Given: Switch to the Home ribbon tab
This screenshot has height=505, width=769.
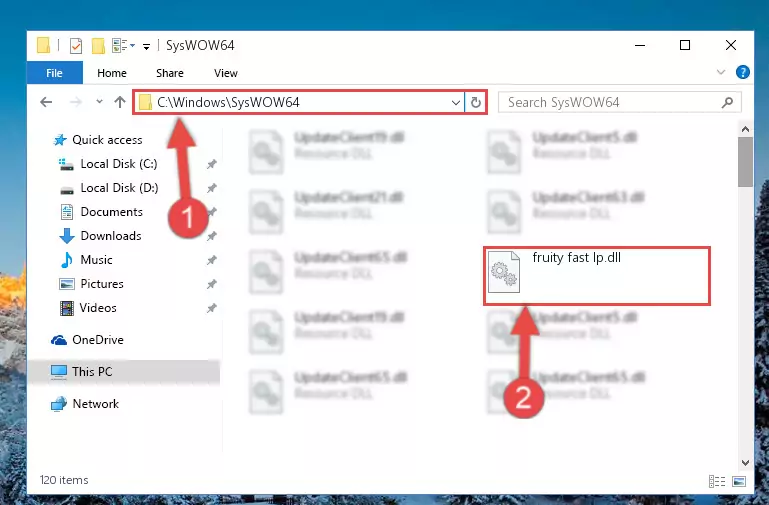Looking at the screenshot, I should click(x=112, y=73).
